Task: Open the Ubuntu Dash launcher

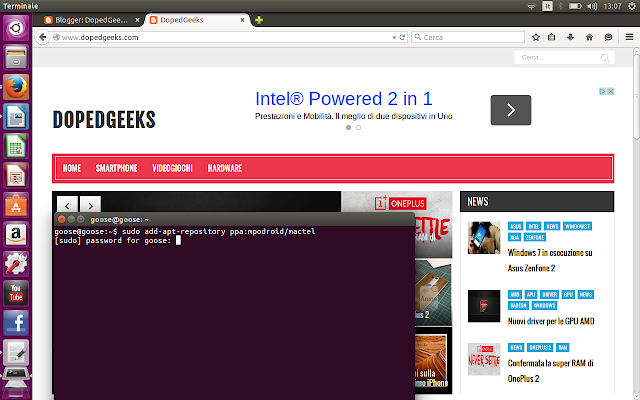Action: (16, 28)
